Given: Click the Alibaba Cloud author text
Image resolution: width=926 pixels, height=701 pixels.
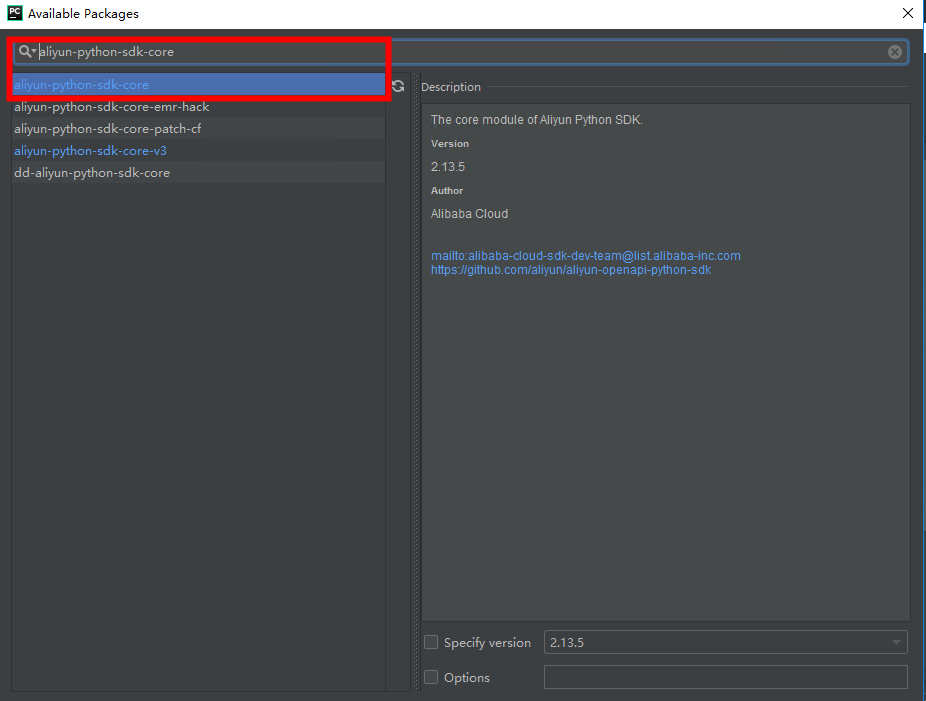Looking at the screenshot, I should coord(469,214).
